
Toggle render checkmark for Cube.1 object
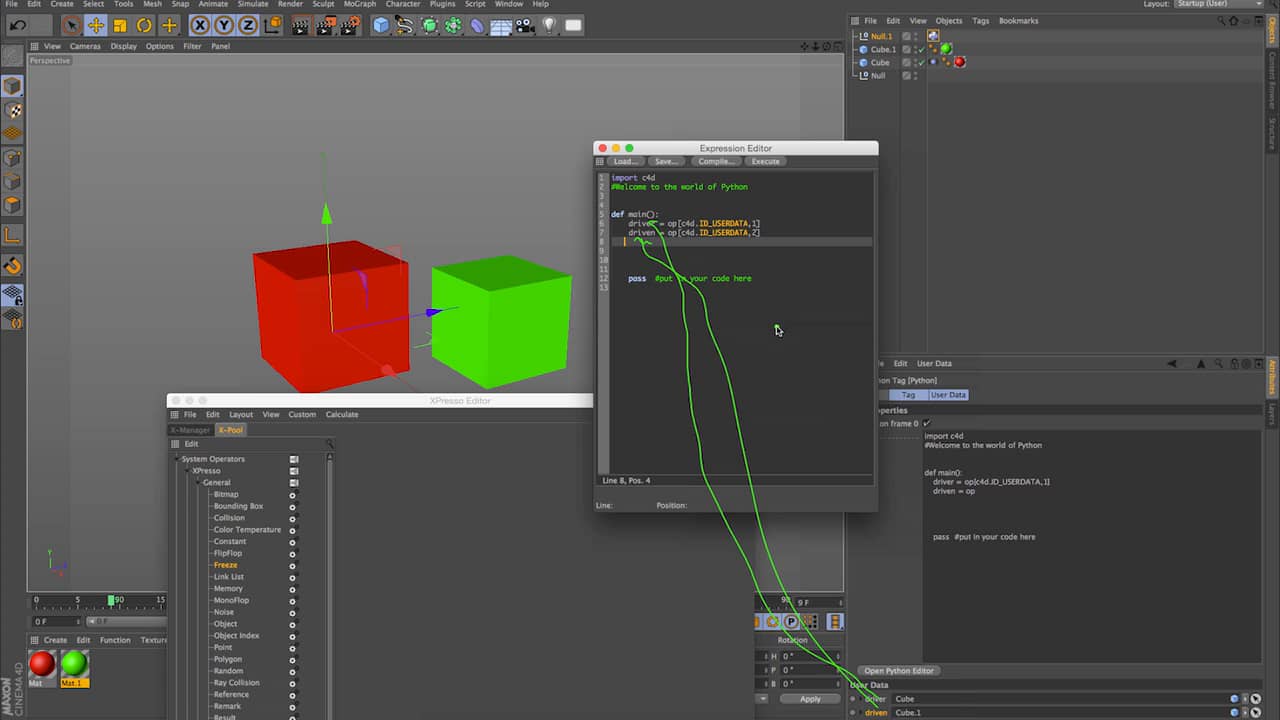[921, 49]
